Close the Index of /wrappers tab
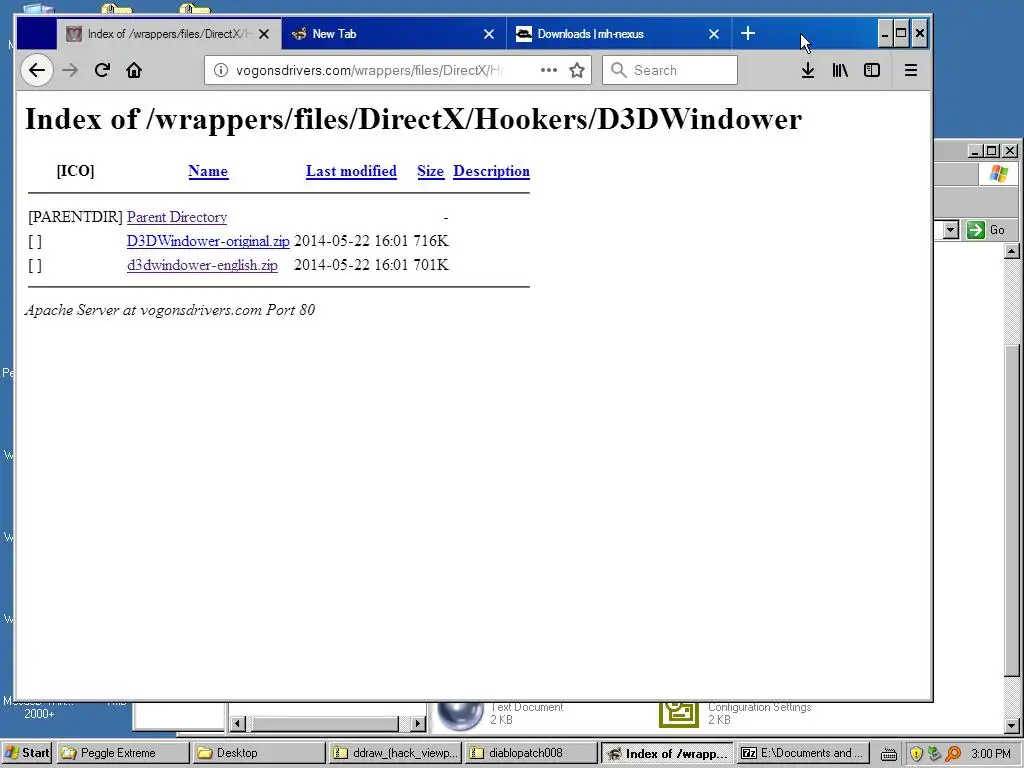Screen dimensions: 1024x768 (264, 34)
